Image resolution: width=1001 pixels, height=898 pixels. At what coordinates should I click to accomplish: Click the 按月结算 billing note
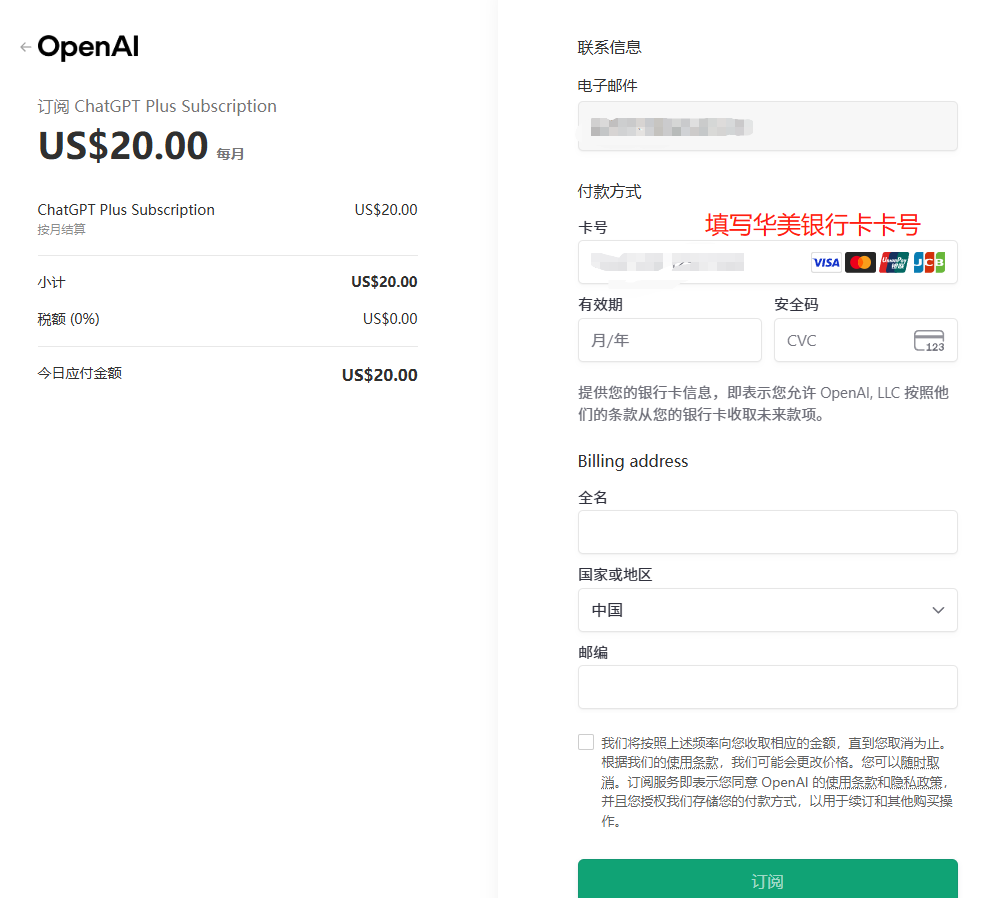pos(61,230)
